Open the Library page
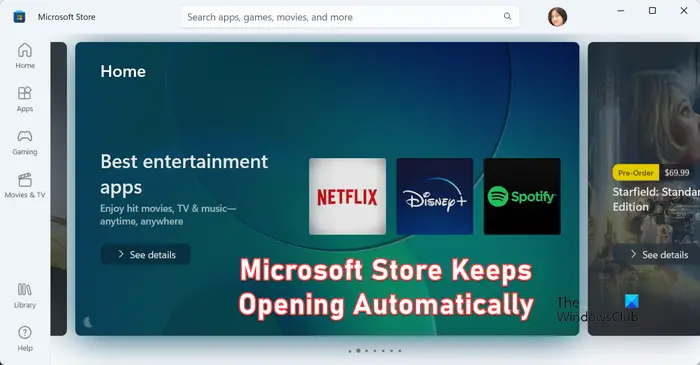Image resolution: width=700 pixels, height=365 pixels. pyautogui.click(x=25, y=295)
